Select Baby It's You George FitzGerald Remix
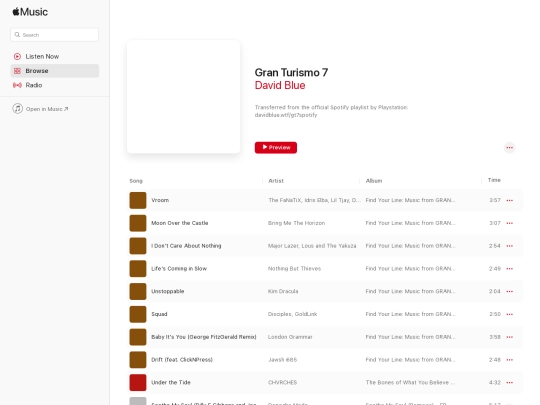 (204, 337)
